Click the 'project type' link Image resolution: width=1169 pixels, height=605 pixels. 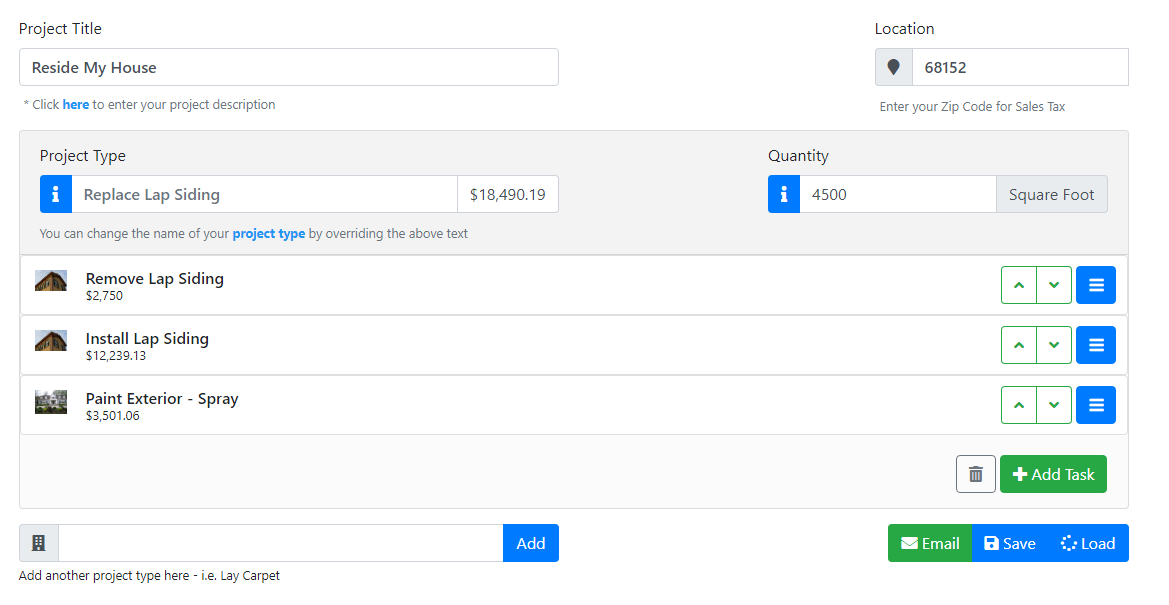268,233
